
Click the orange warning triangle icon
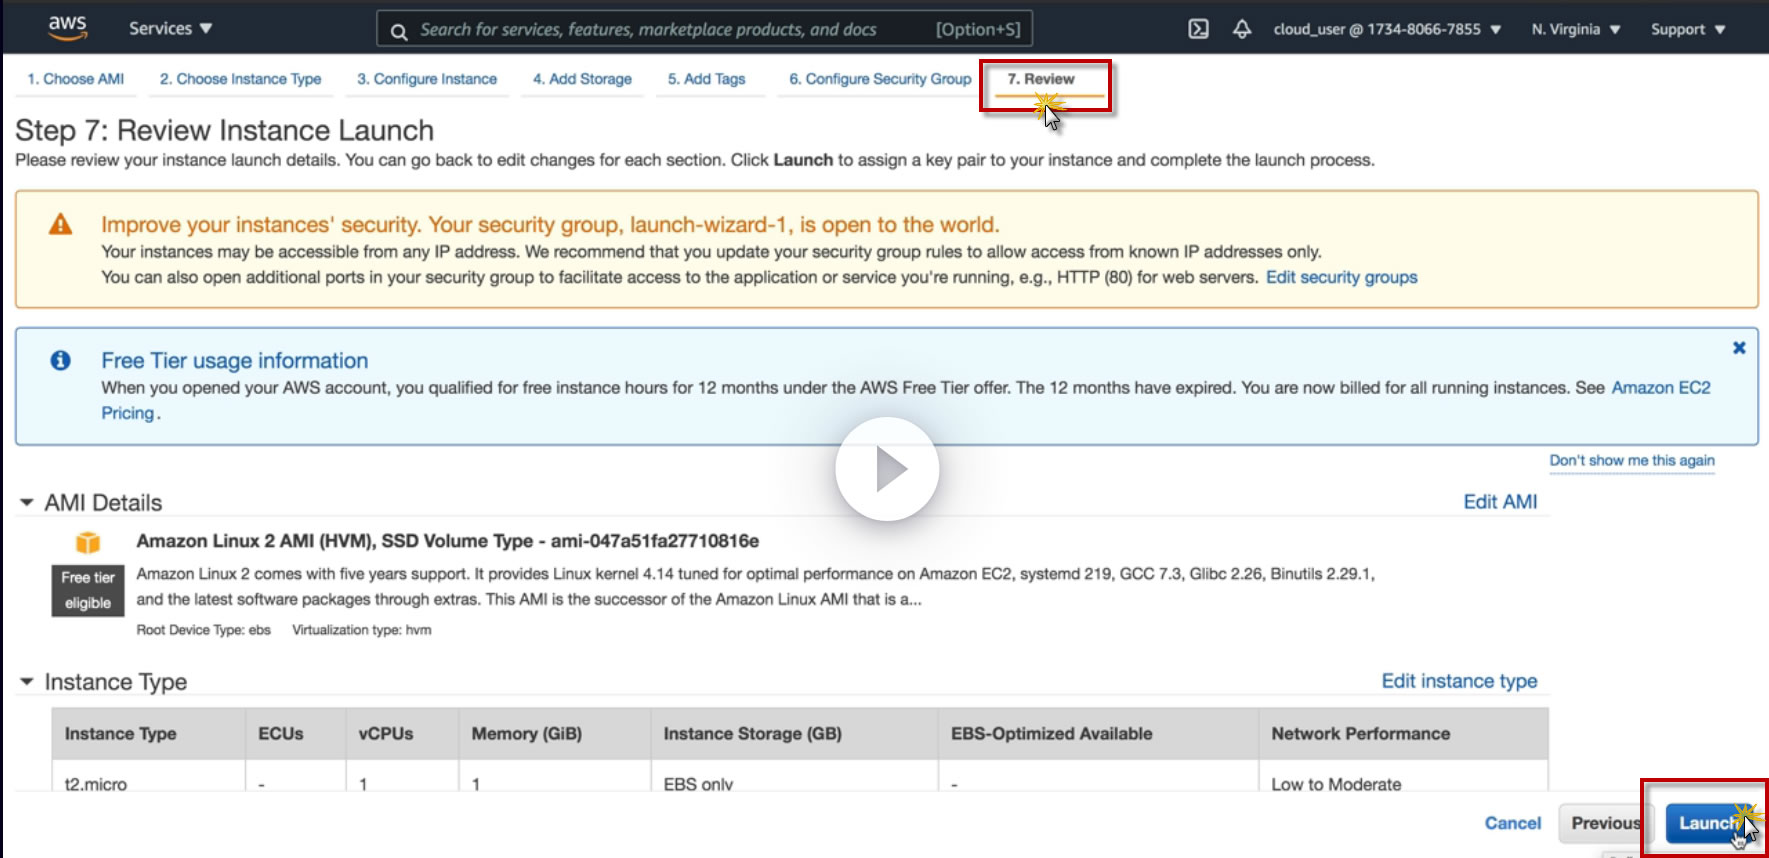click(61, 224)
